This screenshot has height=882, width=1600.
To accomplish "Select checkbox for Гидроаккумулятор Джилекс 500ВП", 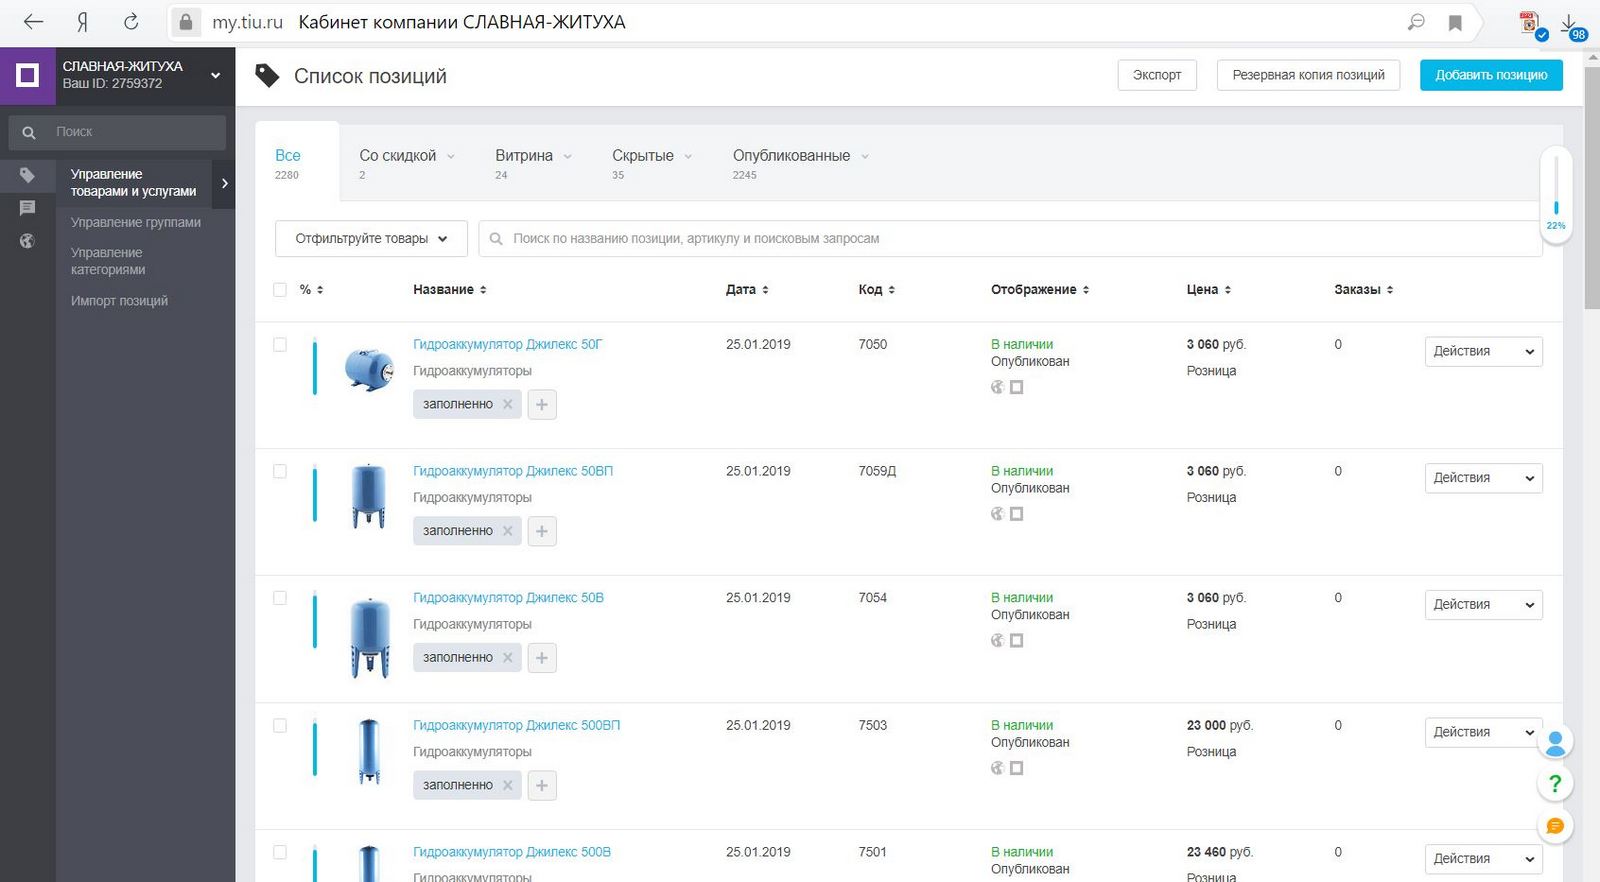I will (x=280, y=726).
